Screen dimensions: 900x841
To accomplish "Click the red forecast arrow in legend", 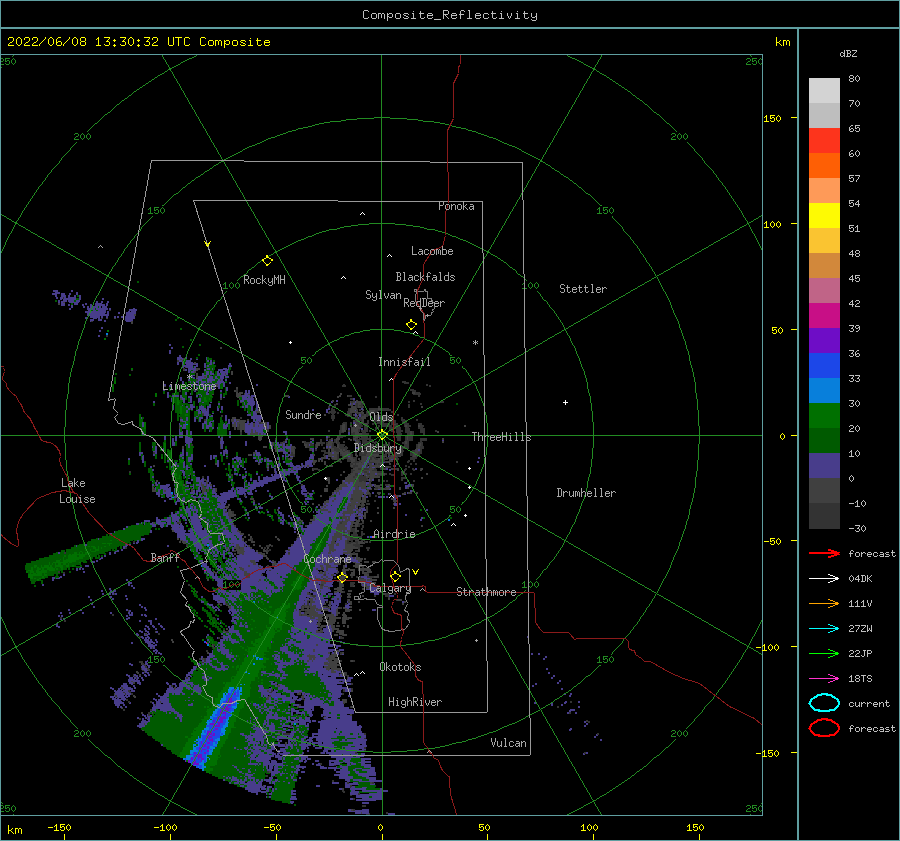I will 824,553.
